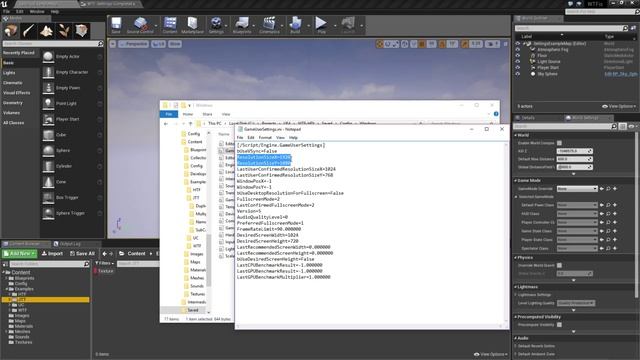
Task: Open View Options in World Outliner
Action: tap(619, 107)
